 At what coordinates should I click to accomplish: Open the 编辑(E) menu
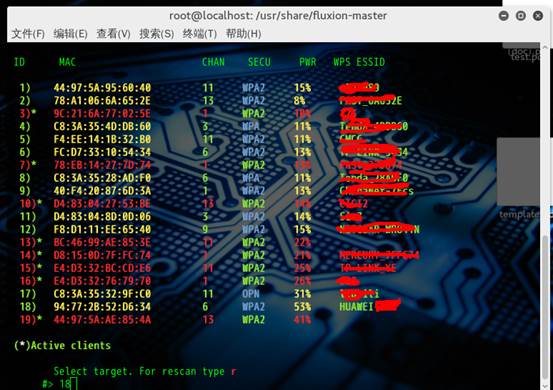point(71,34)
